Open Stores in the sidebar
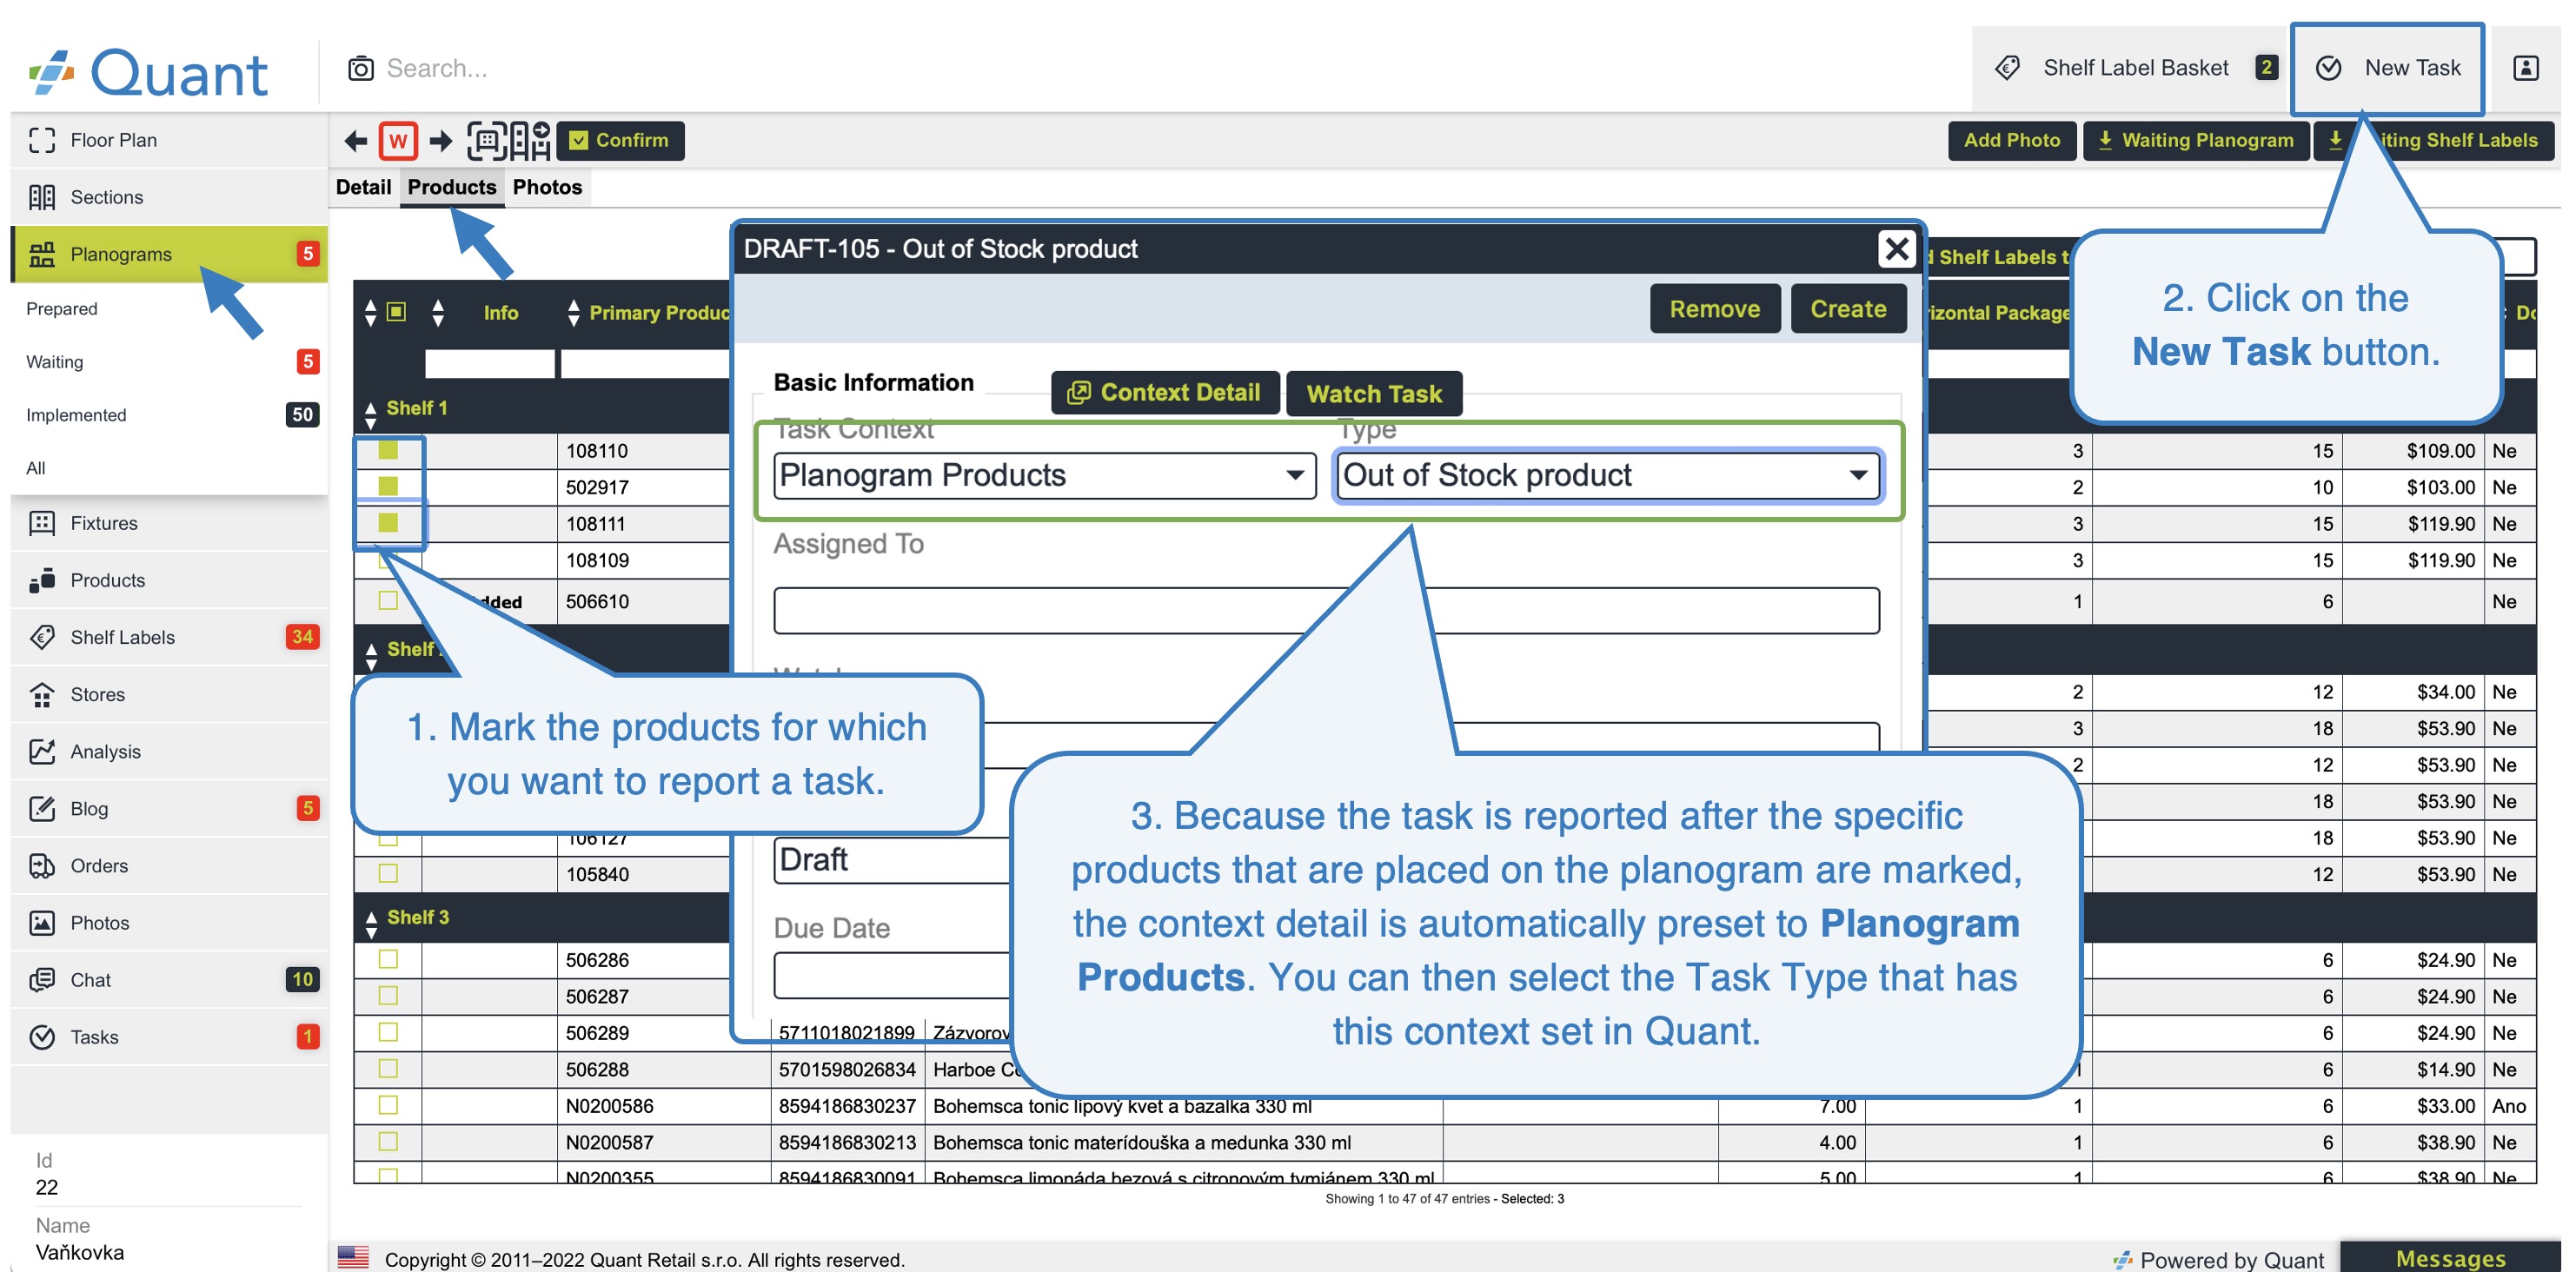Viewport: 2576px width, 1272px height. [x=168, y=694]
